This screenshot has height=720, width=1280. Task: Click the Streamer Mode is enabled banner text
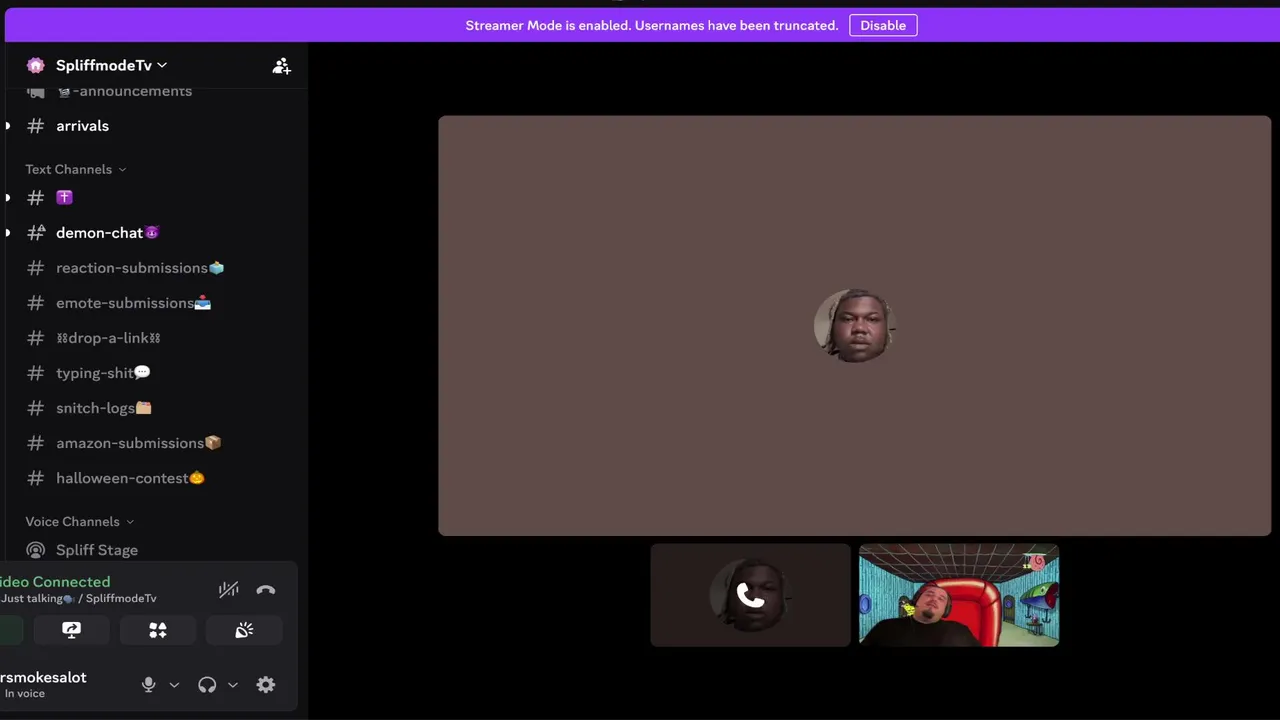(x=652, y=25)
